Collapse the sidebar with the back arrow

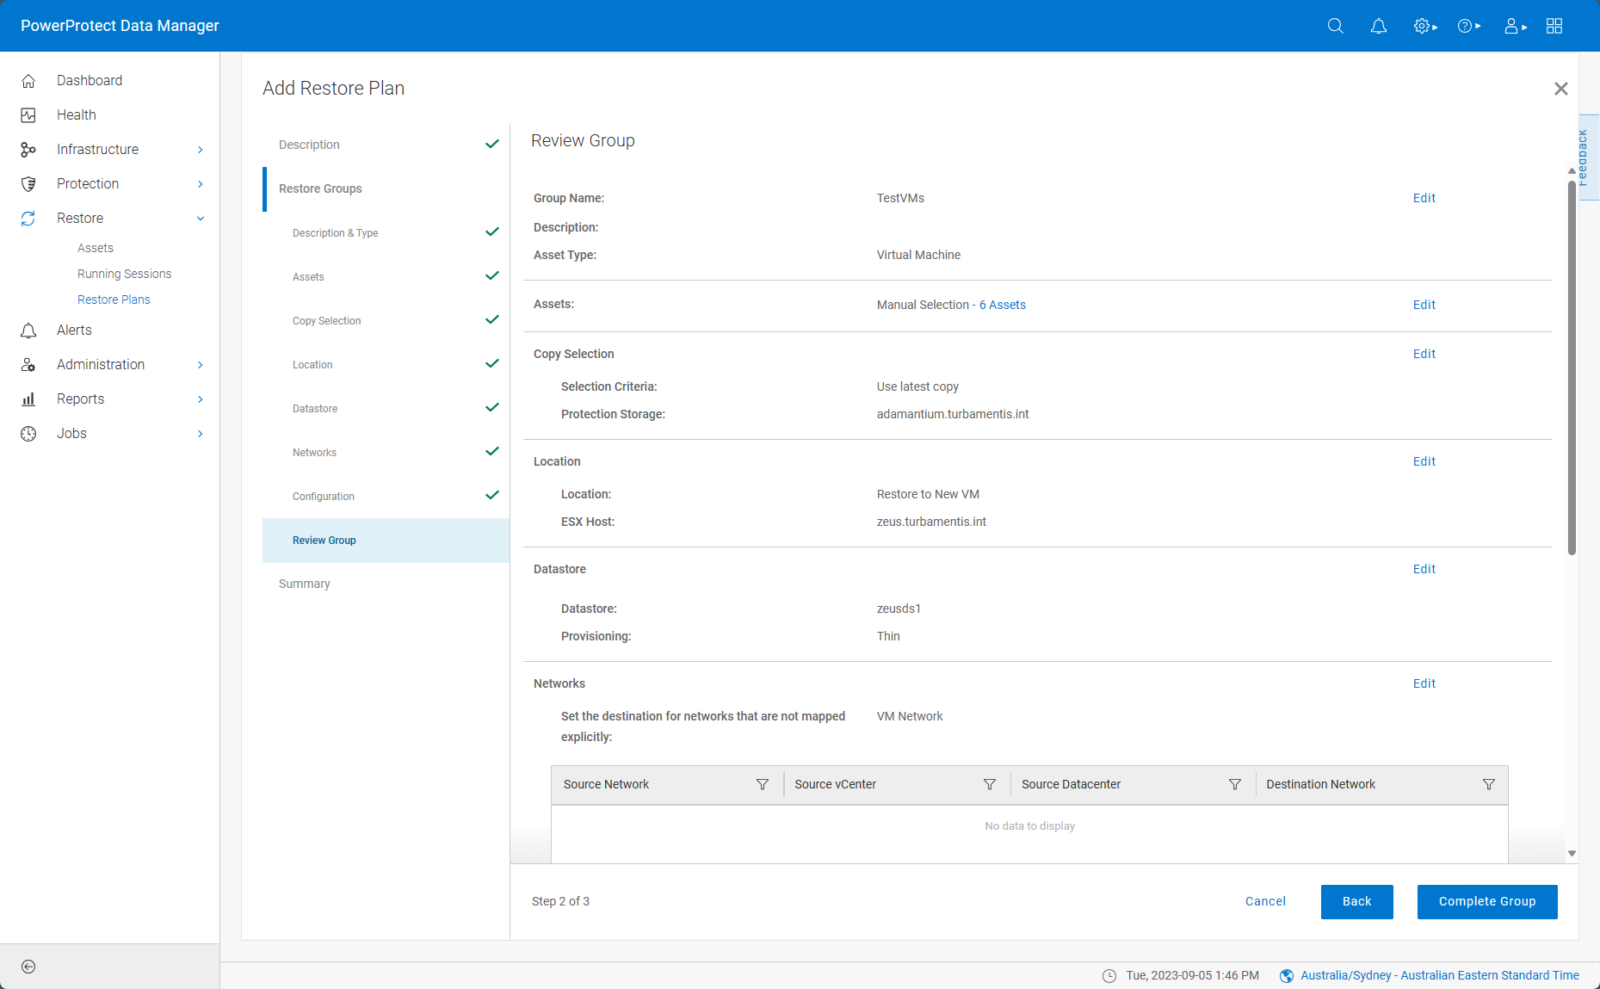point(28,967)
